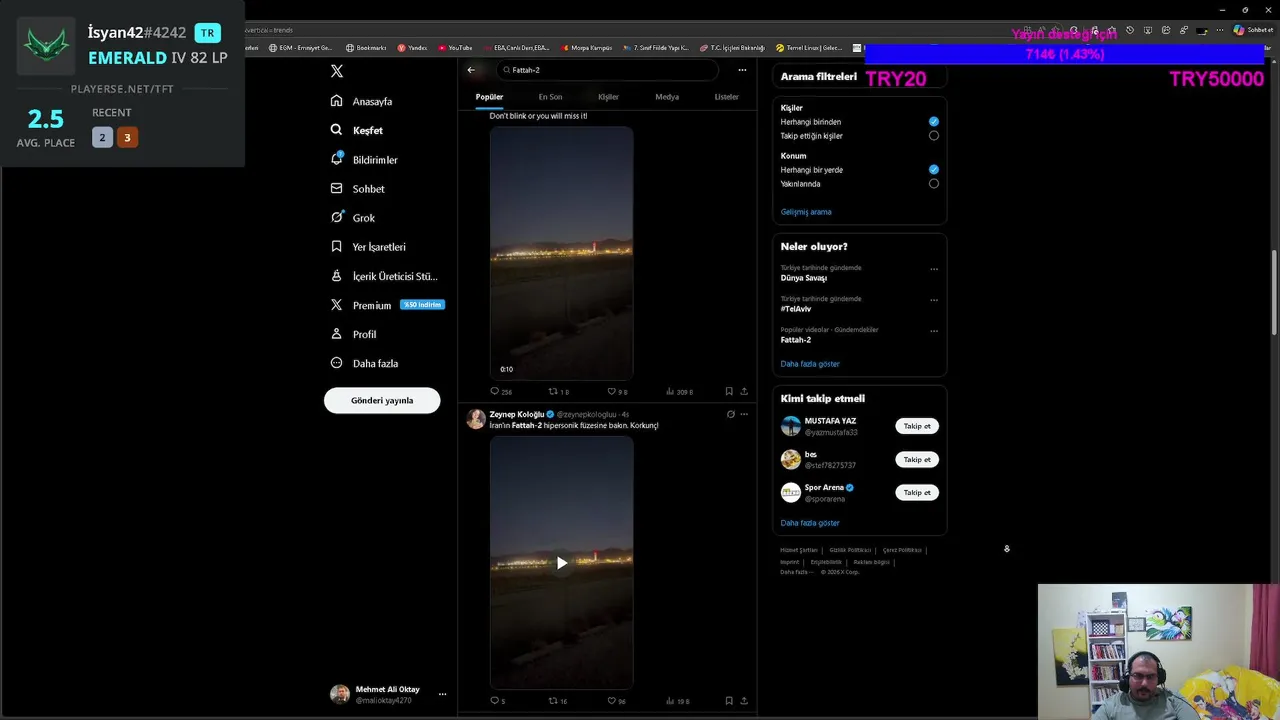1280x720 pixels.
Task: Bookmark Zeynep Koloğlu's tweet
Action: point(729,701)
